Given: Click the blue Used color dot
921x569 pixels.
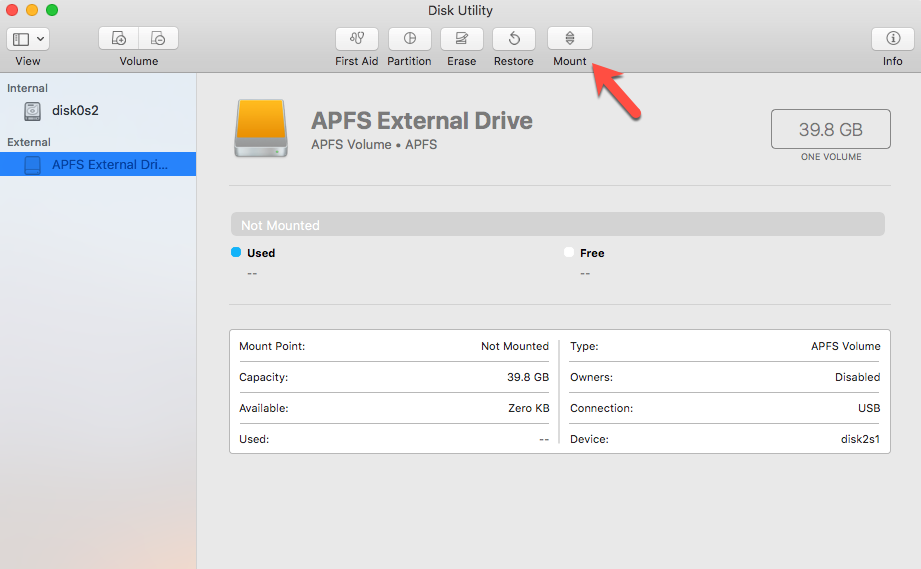Looking at the screenshot, I should click(236, 252).
